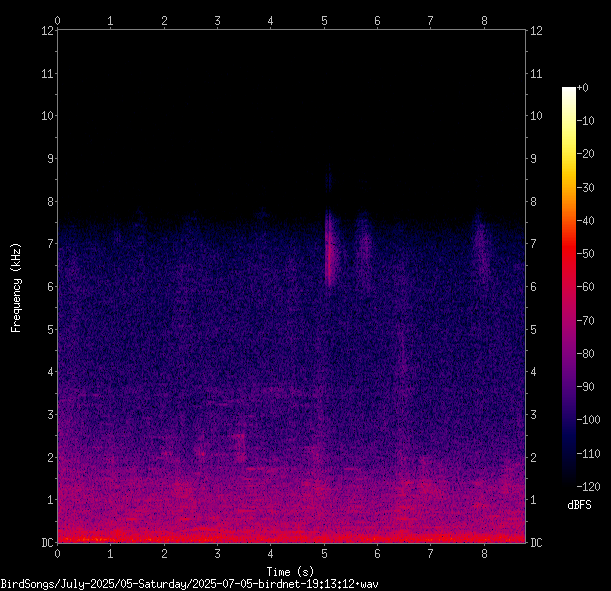
Task: Click the bottom time axis 4 label
Action: [x=271, y=553]
